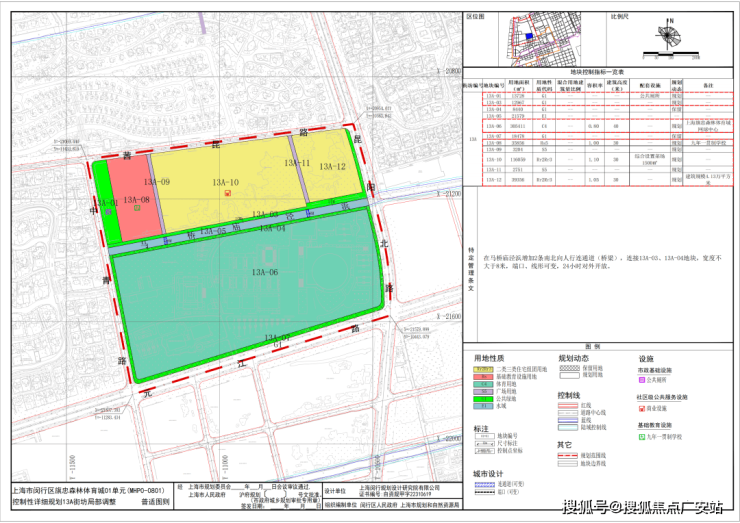
Task: Click the 城市设计 legend heading
Action: point(488,474)
